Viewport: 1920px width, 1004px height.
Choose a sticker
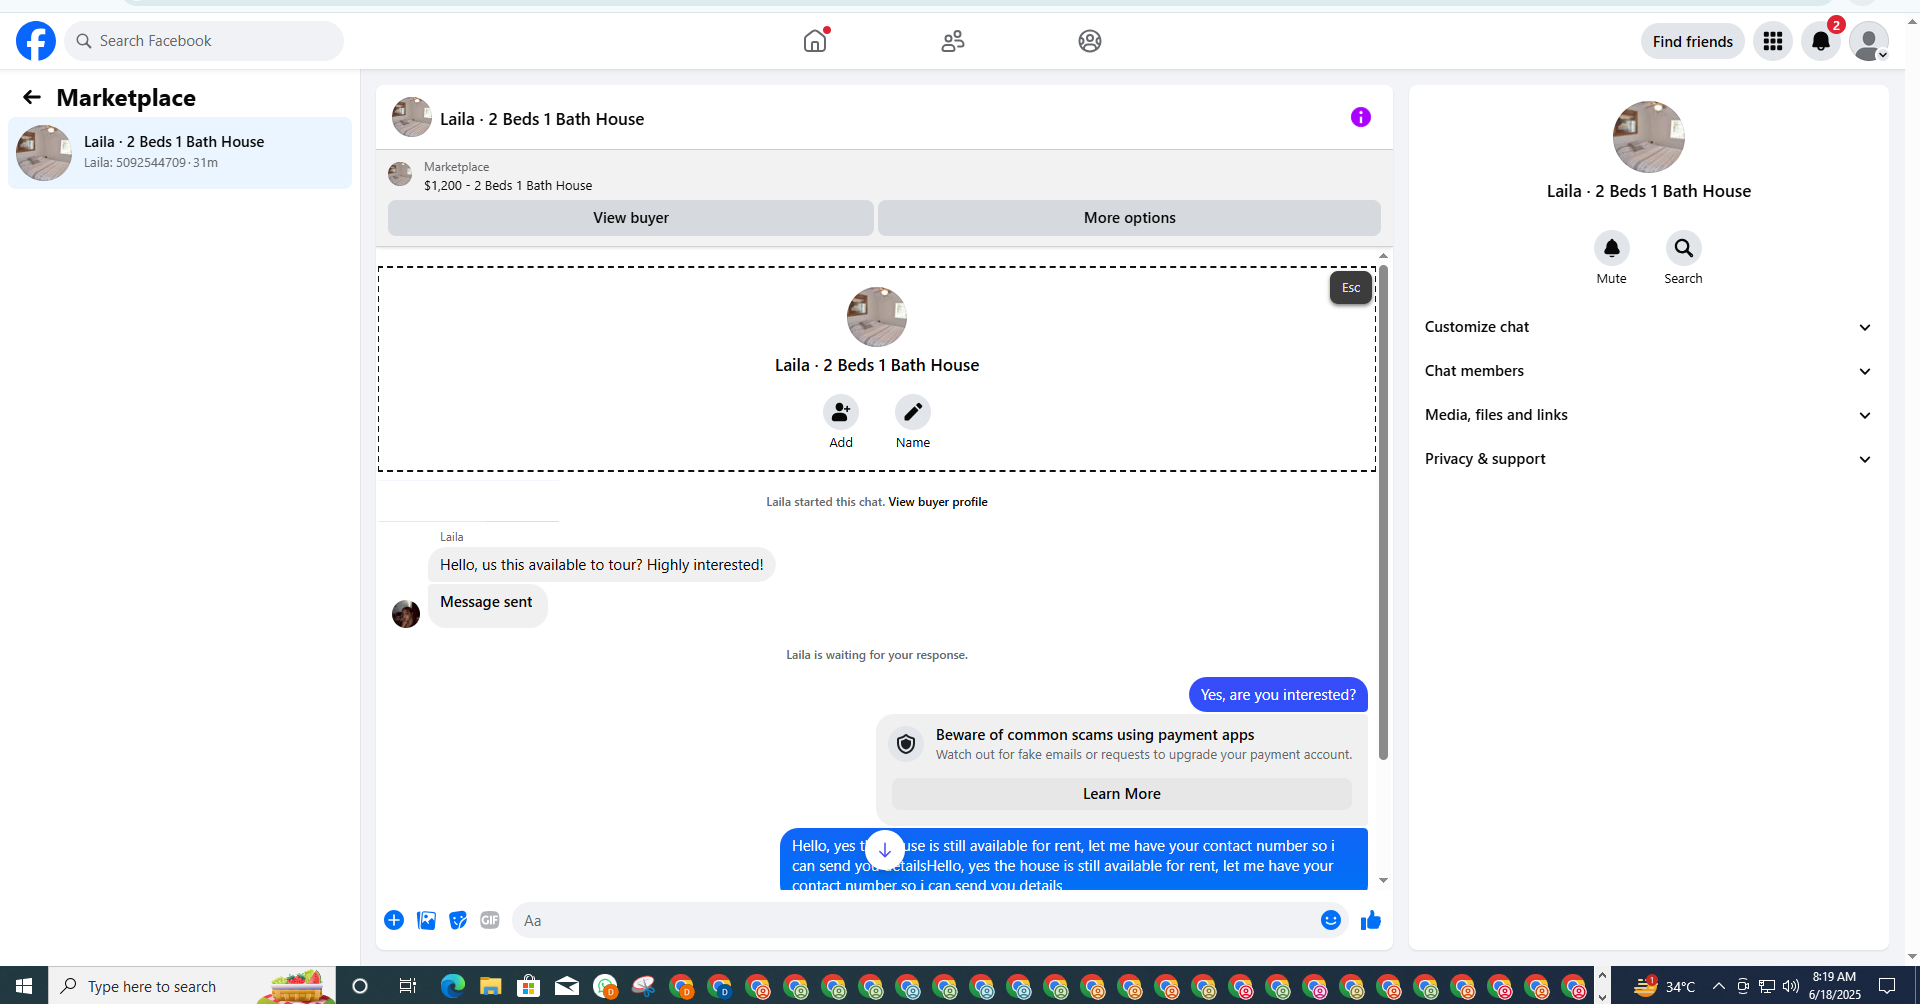(458, 920)
